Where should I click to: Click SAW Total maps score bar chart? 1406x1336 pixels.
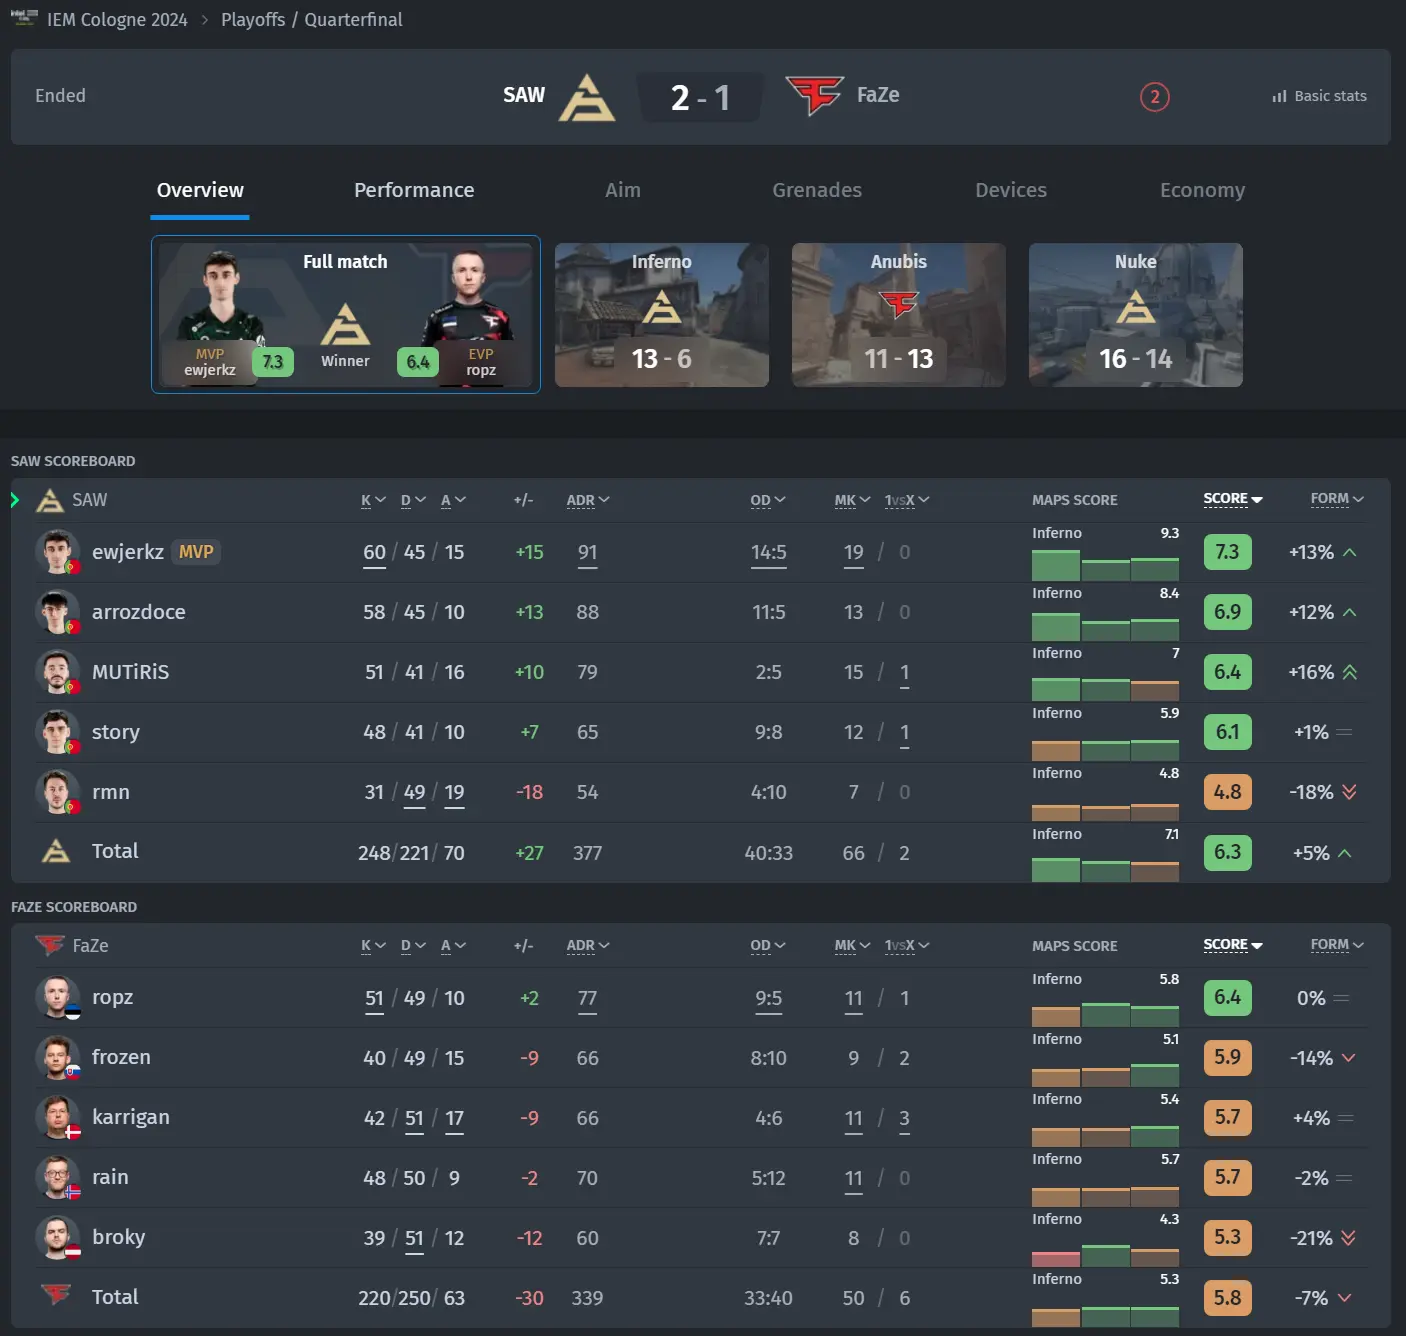(x=1105, y=870)
